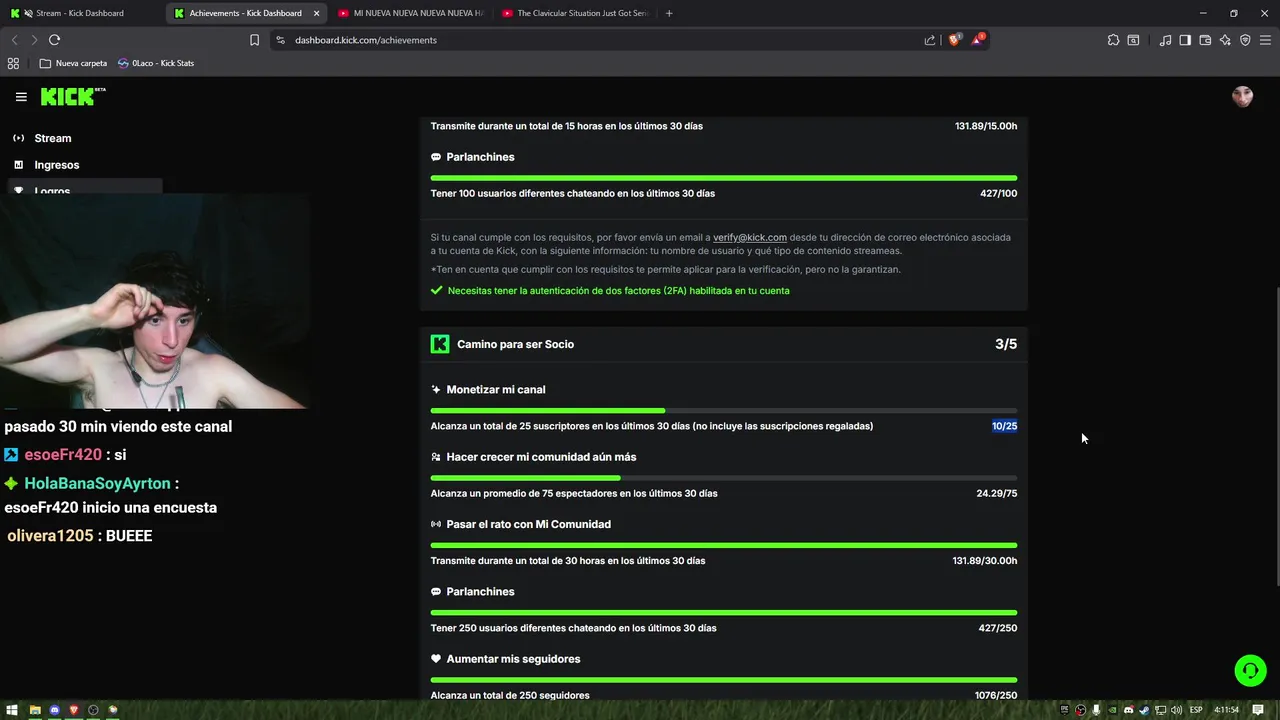The image size is (1280, 720).
Task: Switch to The Clavicular Situation YouTube tab
Action: click(x=575, y=13)
